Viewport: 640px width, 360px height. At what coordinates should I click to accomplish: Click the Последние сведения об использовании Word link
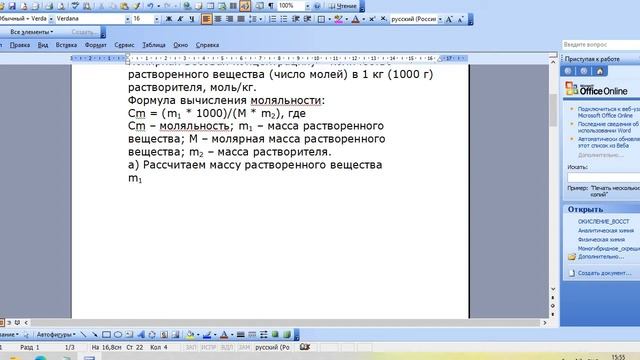tap(609, 127)
